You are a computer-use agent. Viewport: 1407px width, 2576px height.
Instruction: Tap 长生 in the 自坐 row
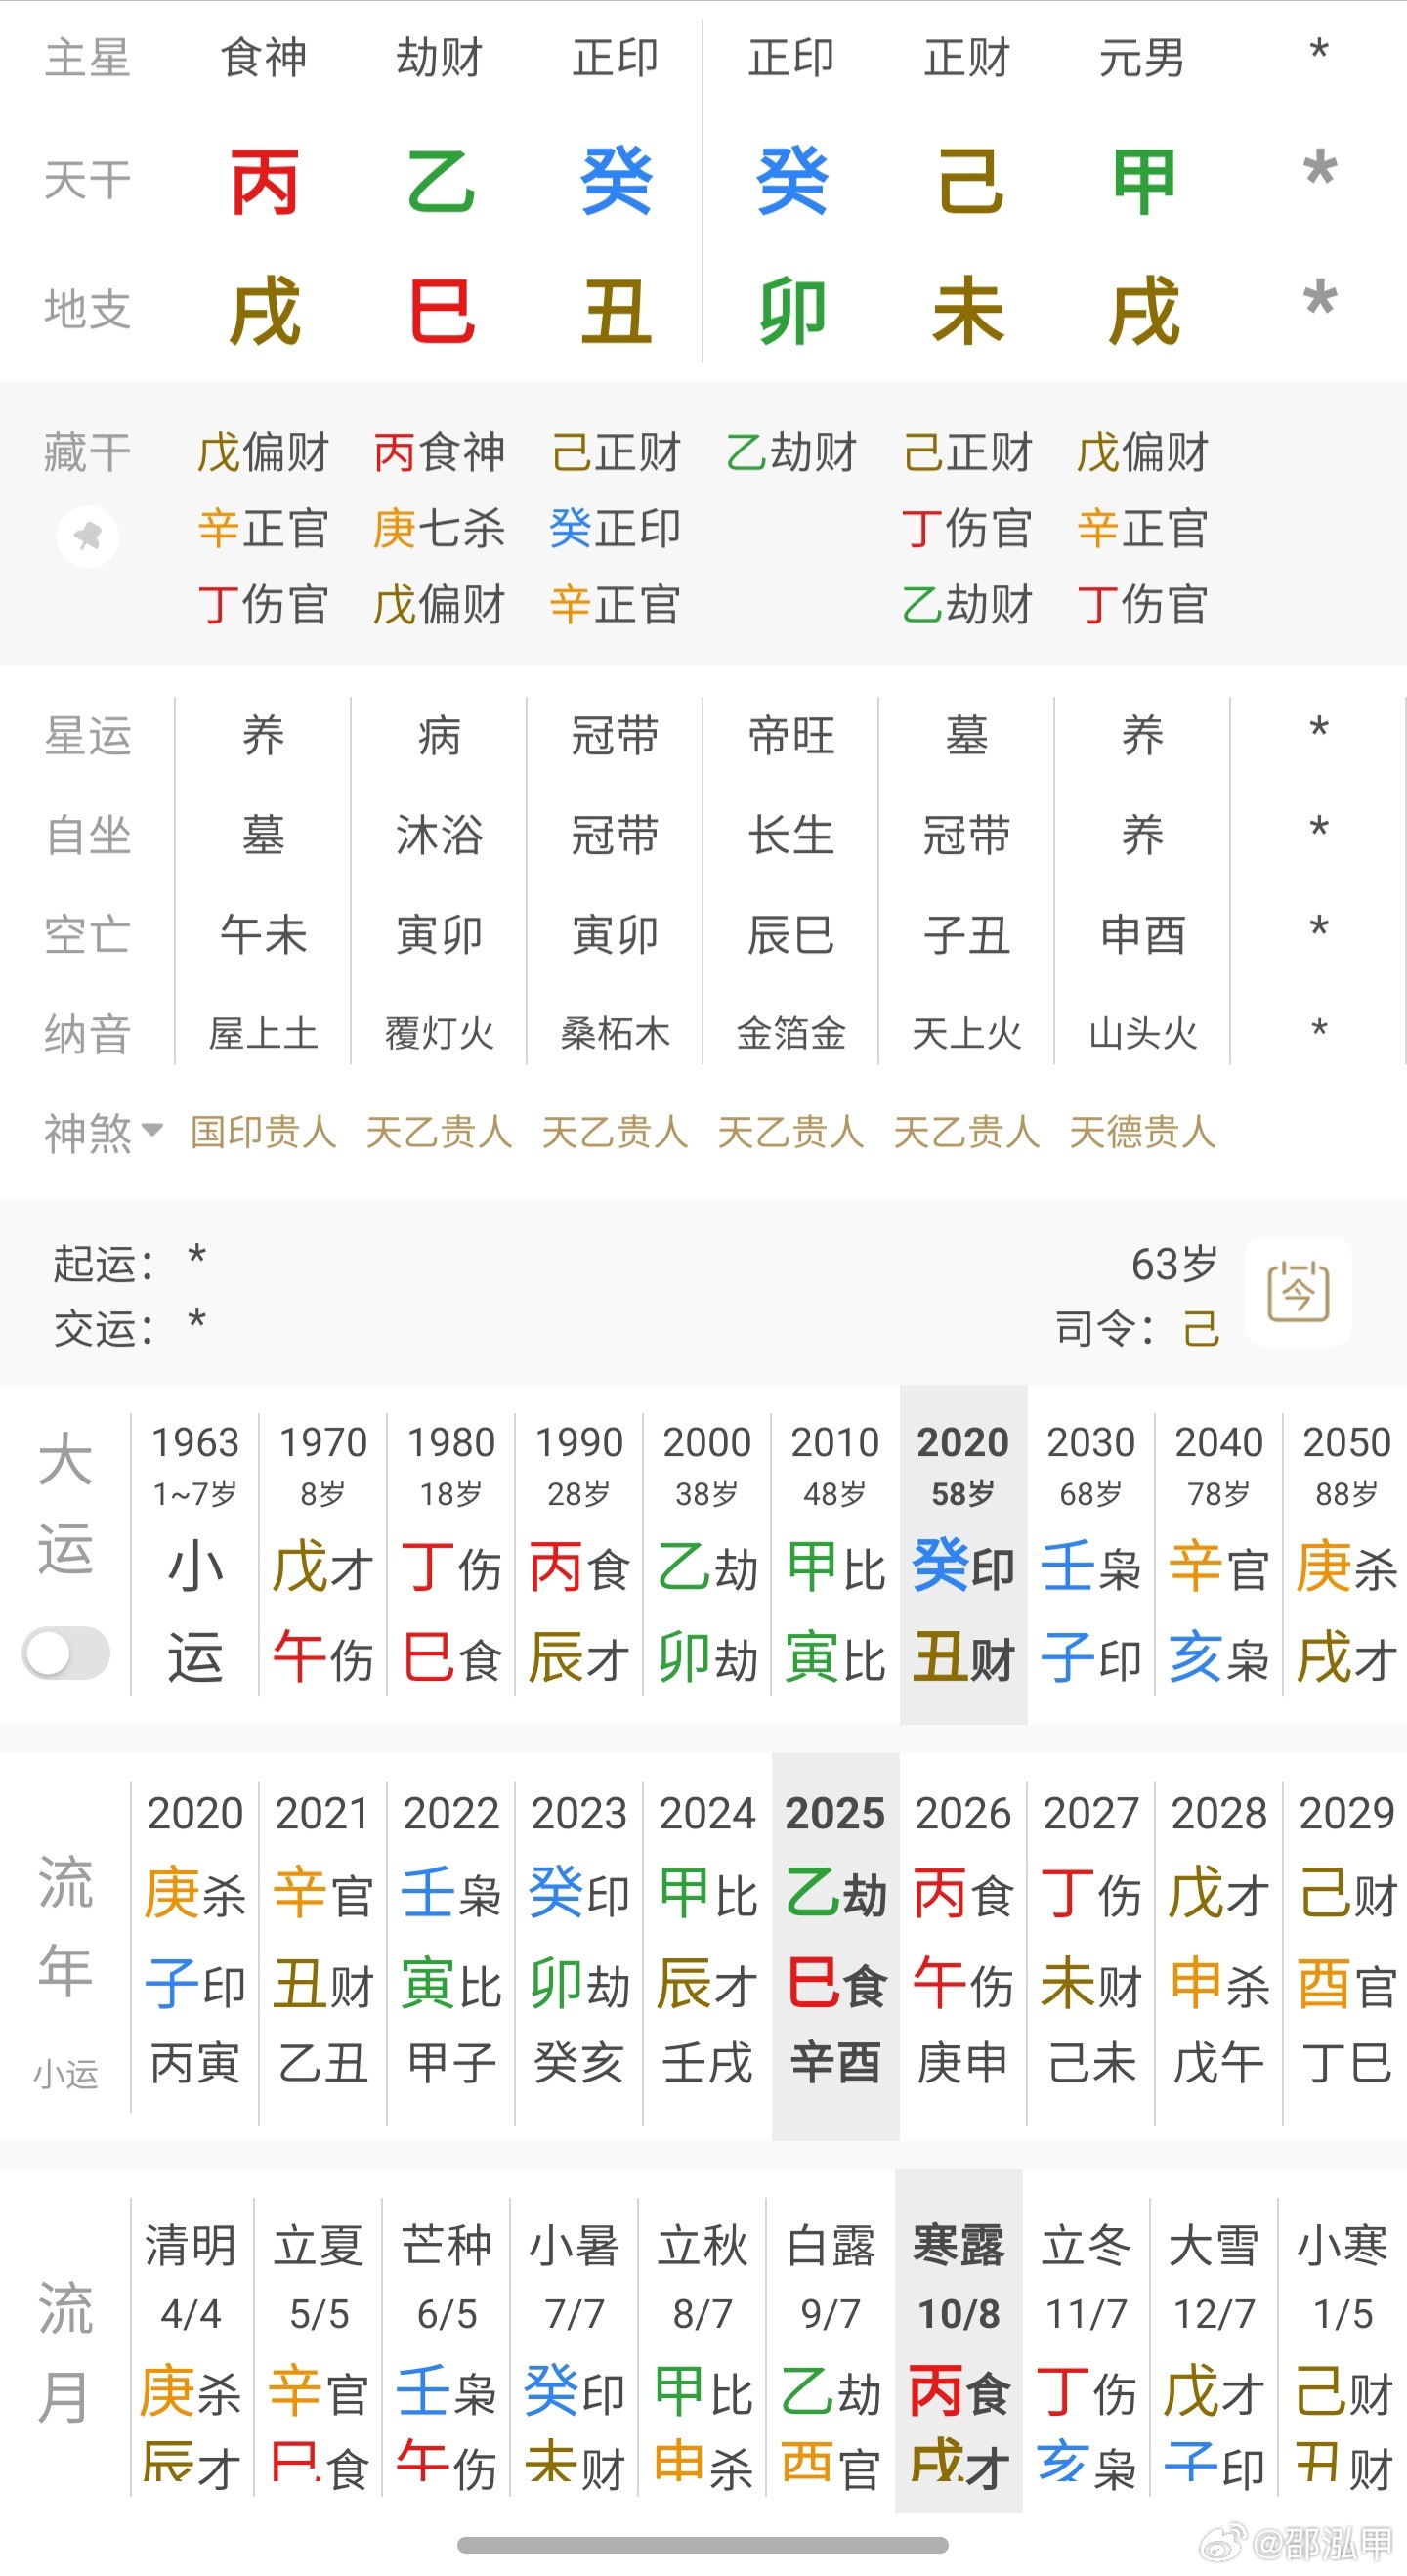[791, 835]
